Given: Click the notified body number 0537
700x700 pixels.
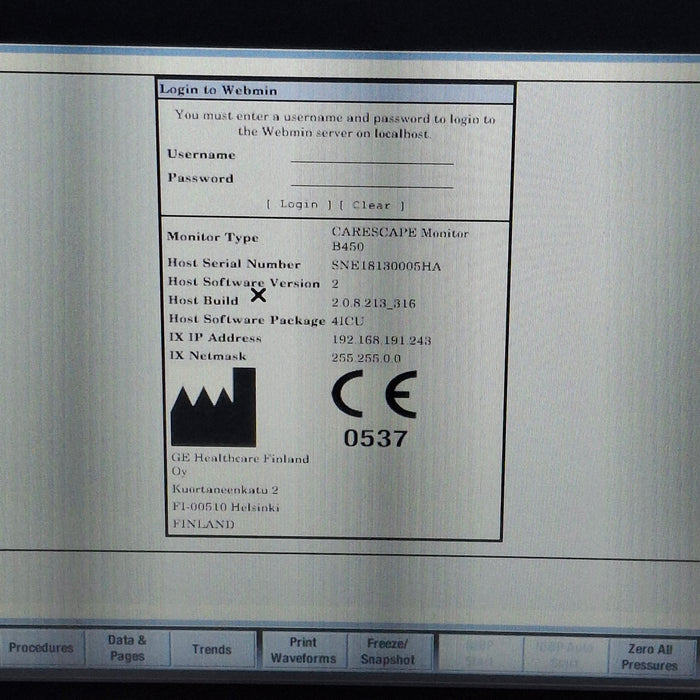Looking at the screenshot, I should tap(375, 438).
